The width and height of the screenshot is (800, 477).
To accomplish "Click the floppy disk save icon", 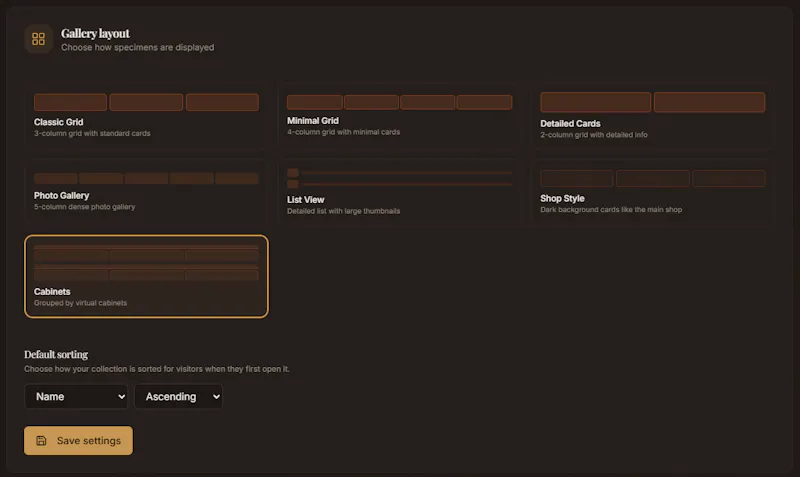I will [41, 440].
